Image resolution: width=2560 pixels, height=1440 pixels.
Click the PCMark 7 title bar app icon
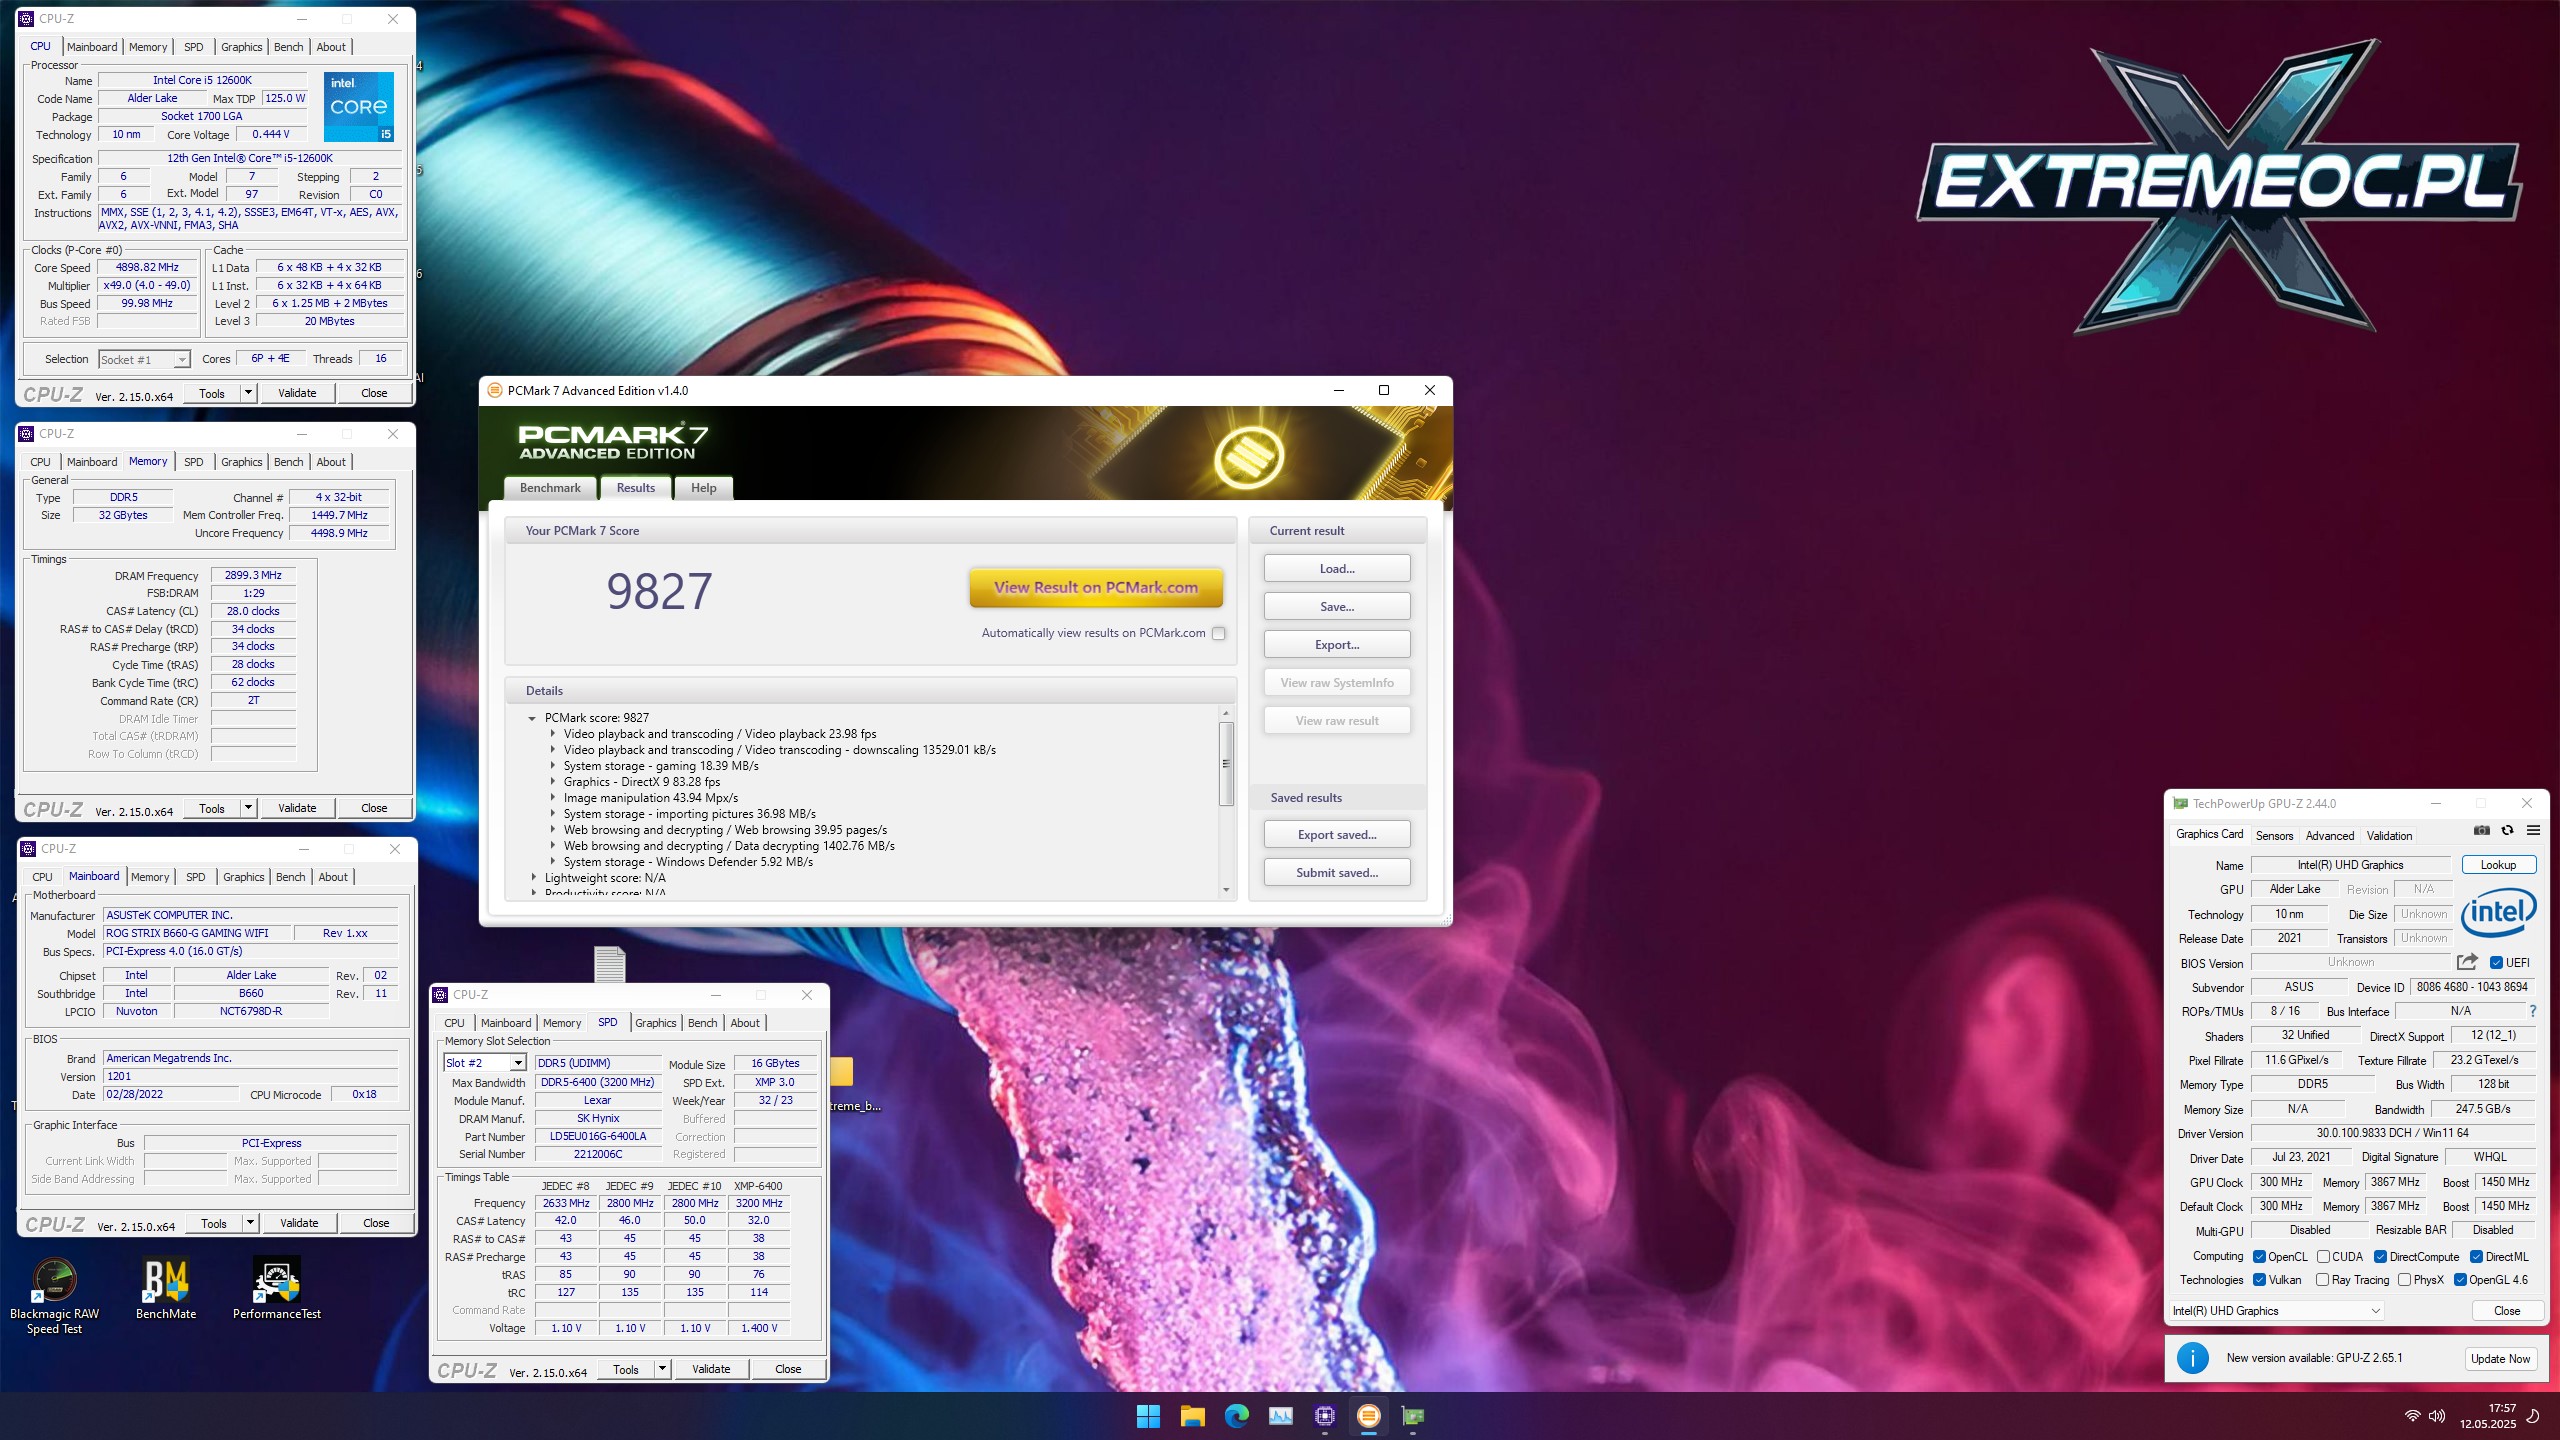495,391
